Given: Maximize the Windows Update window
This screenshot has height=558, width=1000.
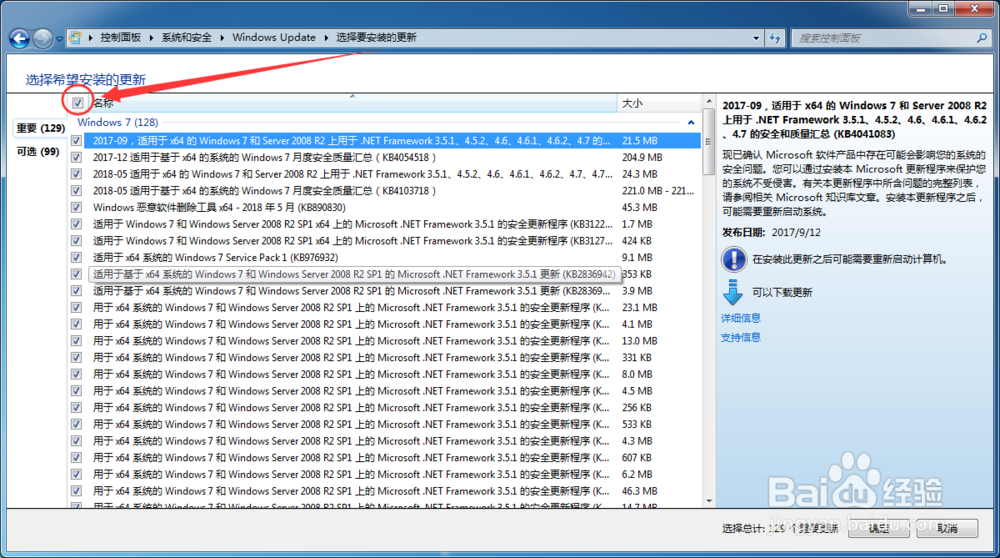Looking at the screenshot, I should tap(943, 9).
